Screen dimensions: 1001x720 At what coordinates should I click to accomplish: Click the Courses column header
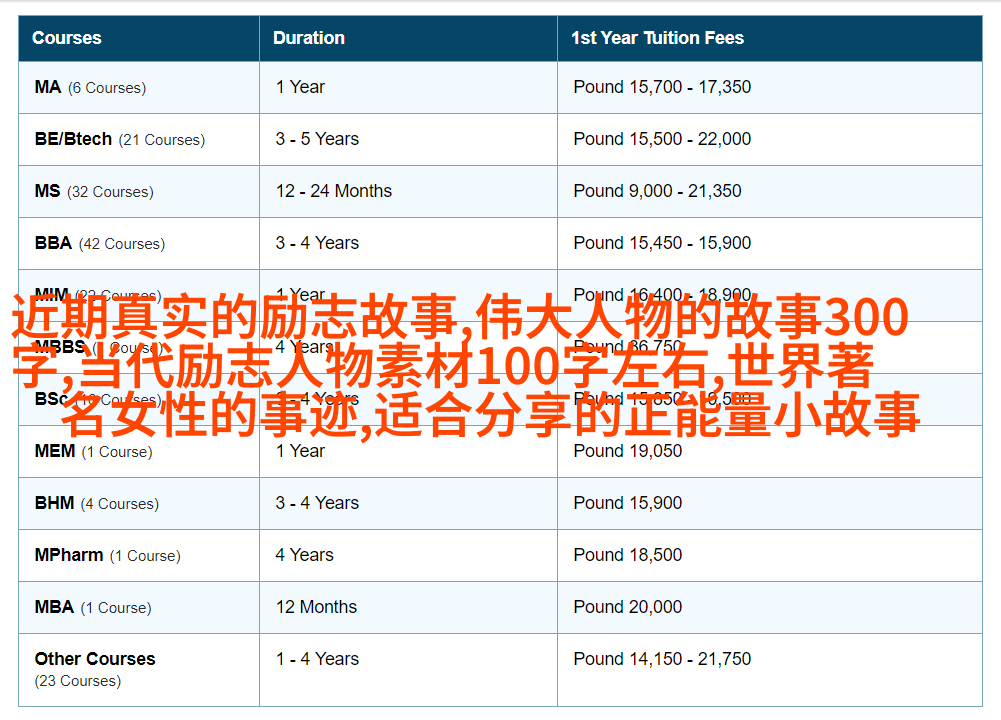67,38
